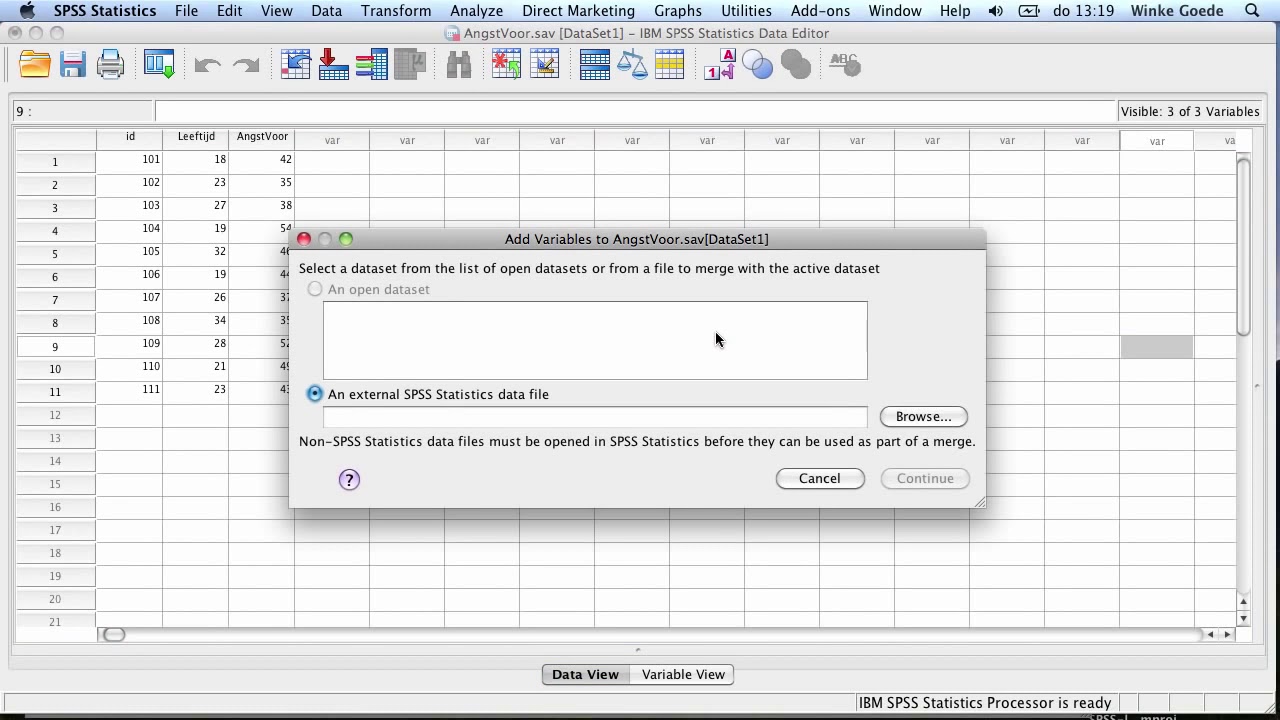This screenshot has height=720, width=1280.
Task: Open Variables info toolbar icon
Action: point(371,65)
